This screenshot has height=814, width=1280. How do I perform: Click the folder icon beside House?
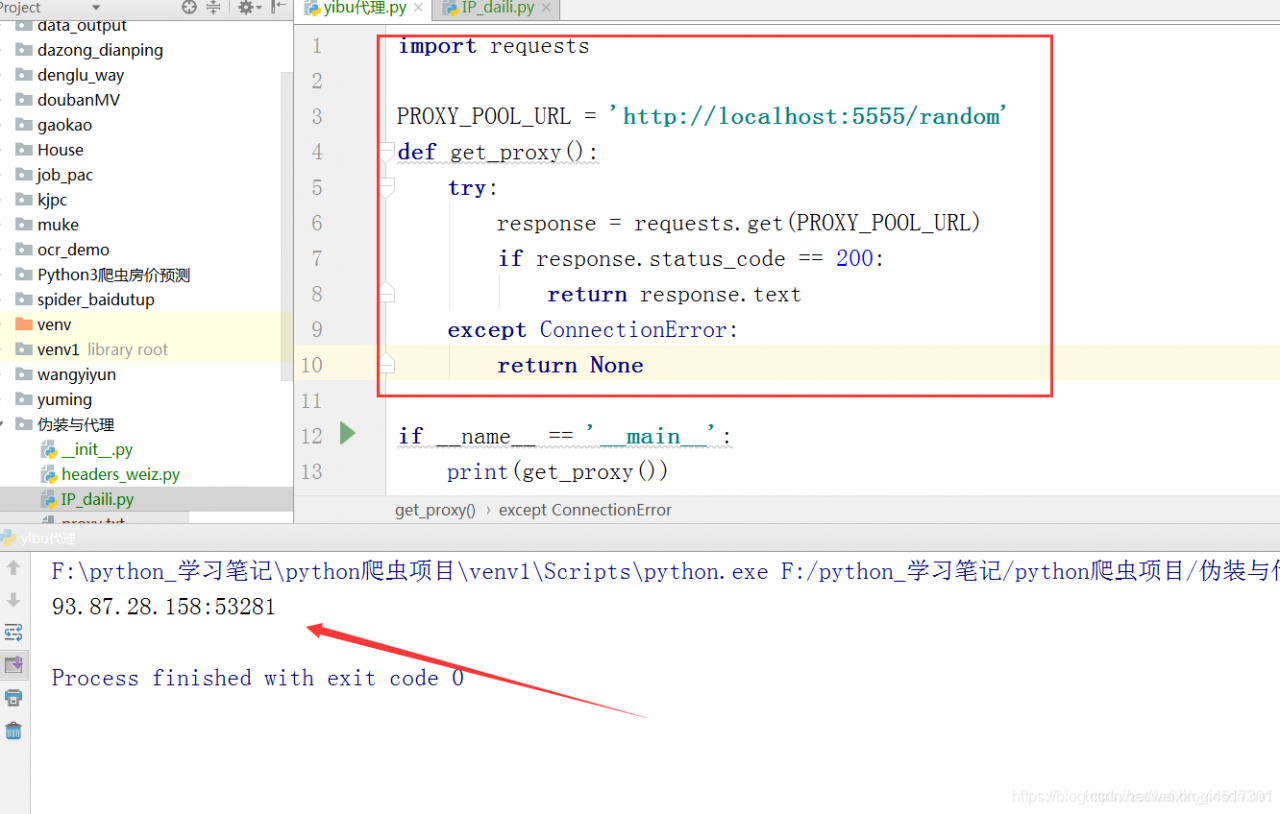click(24, 150)
